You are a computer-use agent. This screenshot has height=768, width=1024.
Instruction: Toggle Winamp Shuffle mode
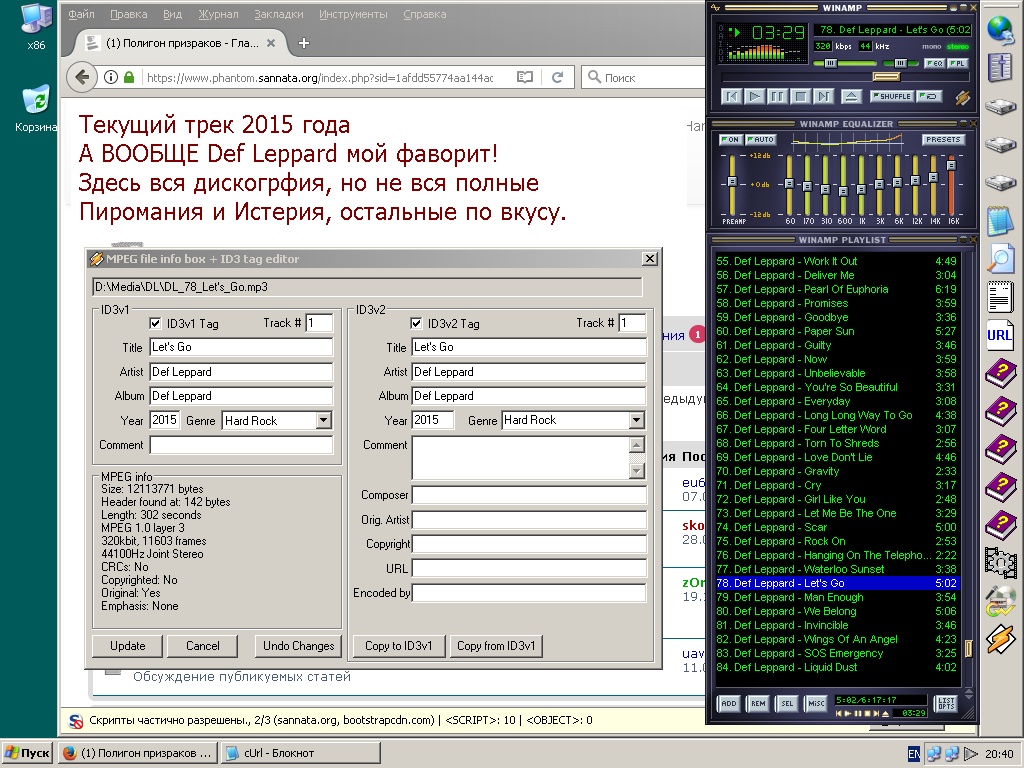[x=891, y=96]
